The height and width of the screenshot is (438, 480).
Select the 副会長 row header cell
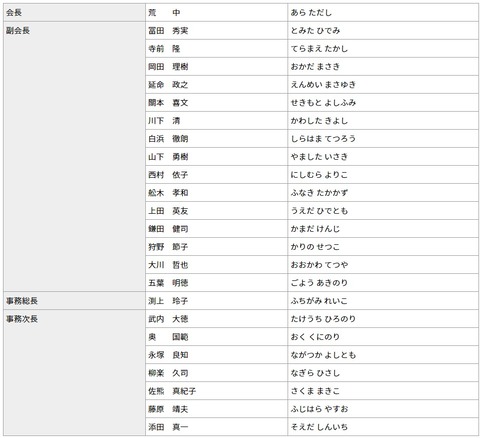coord(75,157)
